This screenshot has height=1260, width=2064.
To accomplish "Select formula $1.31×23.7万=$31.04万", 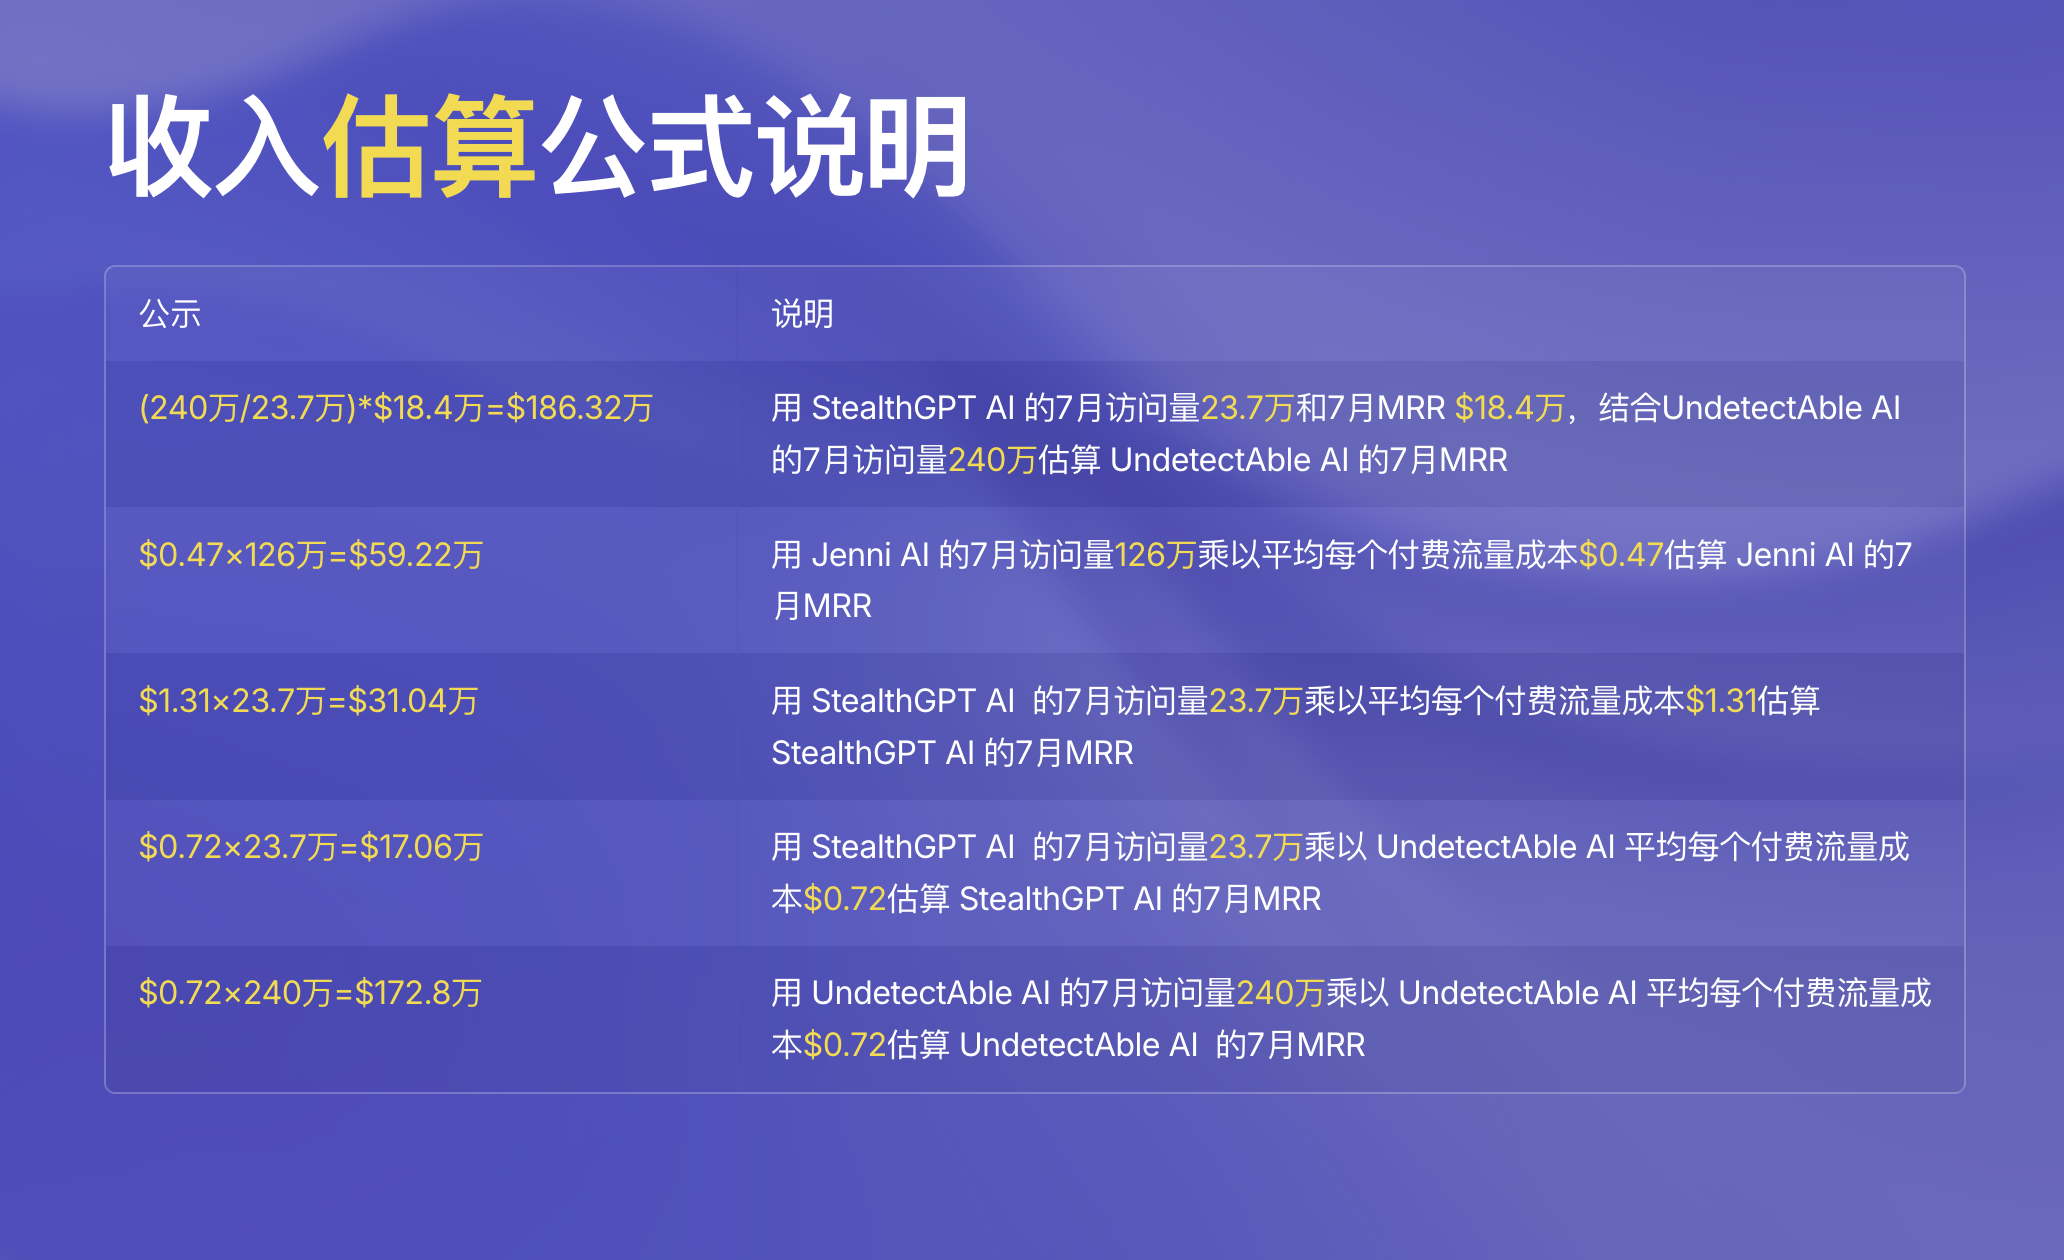I will [308, 701].
